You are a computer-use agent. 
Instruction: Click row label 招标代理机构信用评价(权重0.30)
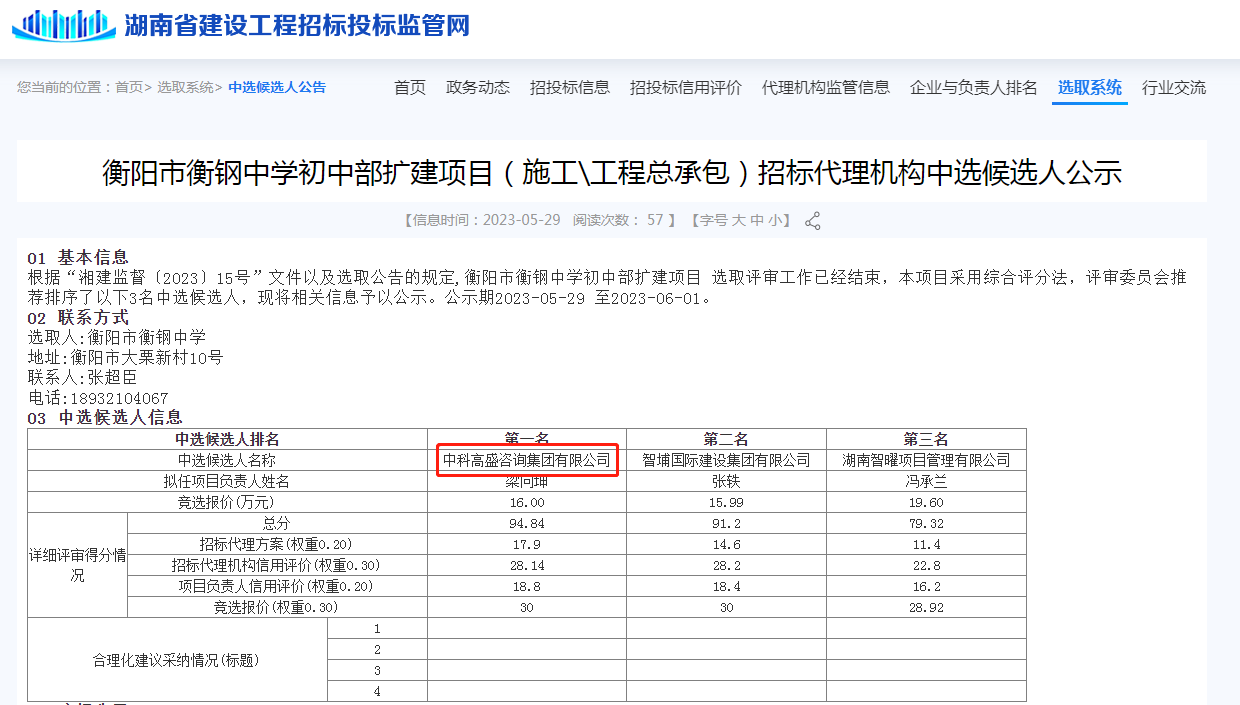(x=276, y=565)
